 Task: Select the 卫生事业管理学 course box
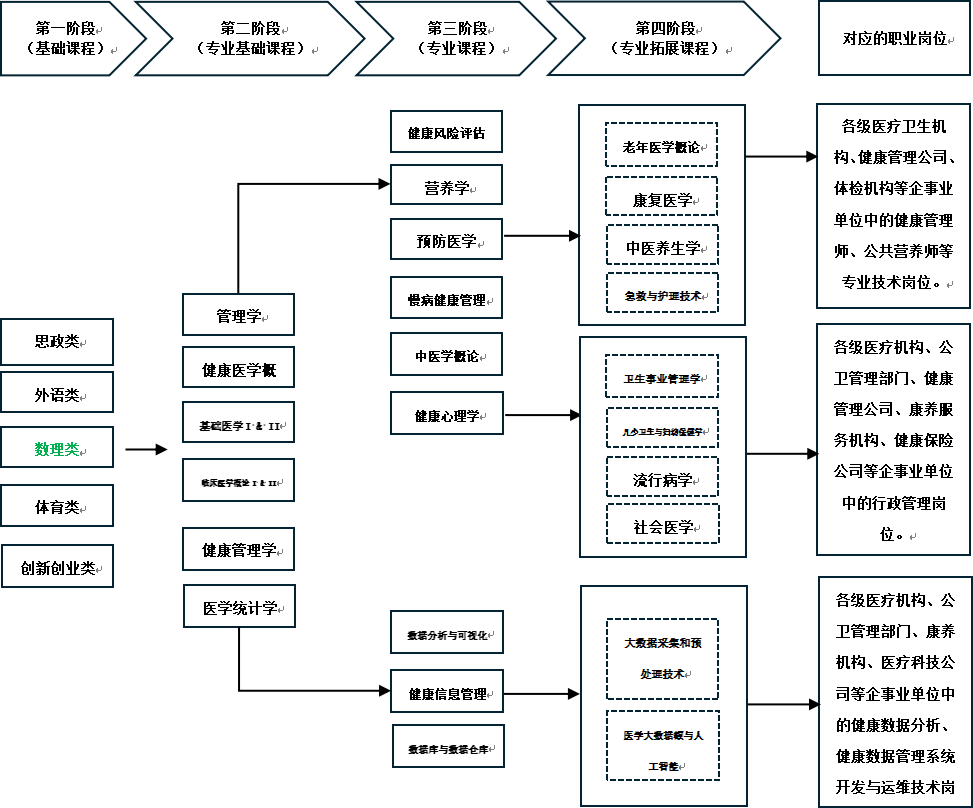point(661,377)
